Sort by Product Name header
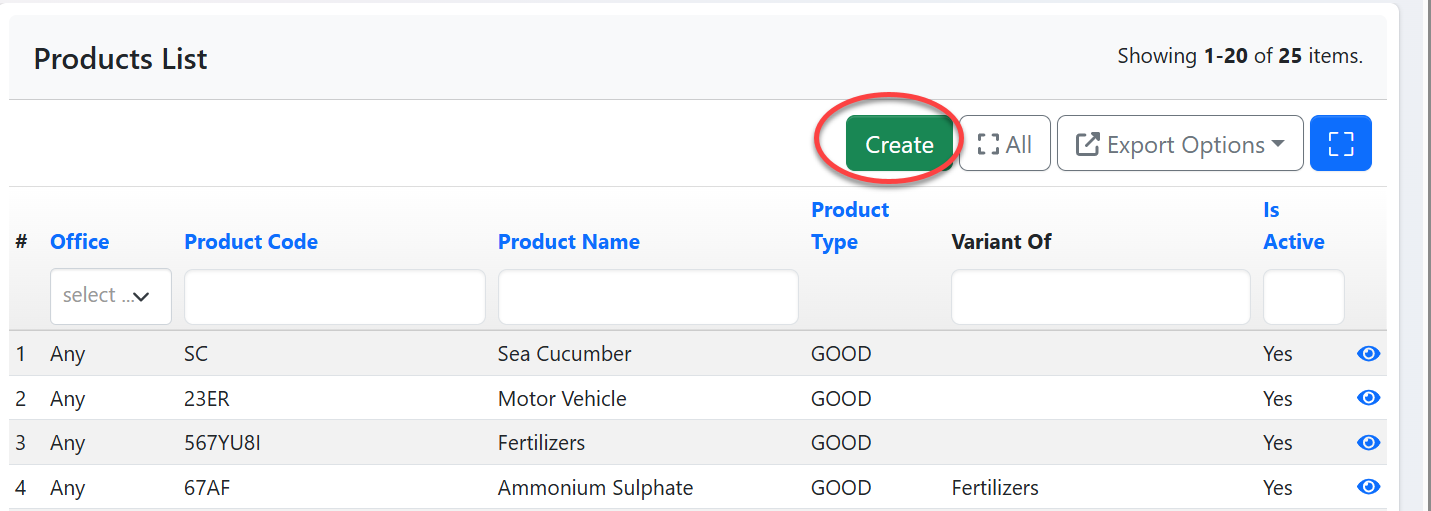Screen dimensions: 1431x511 [x=568, y=242]
